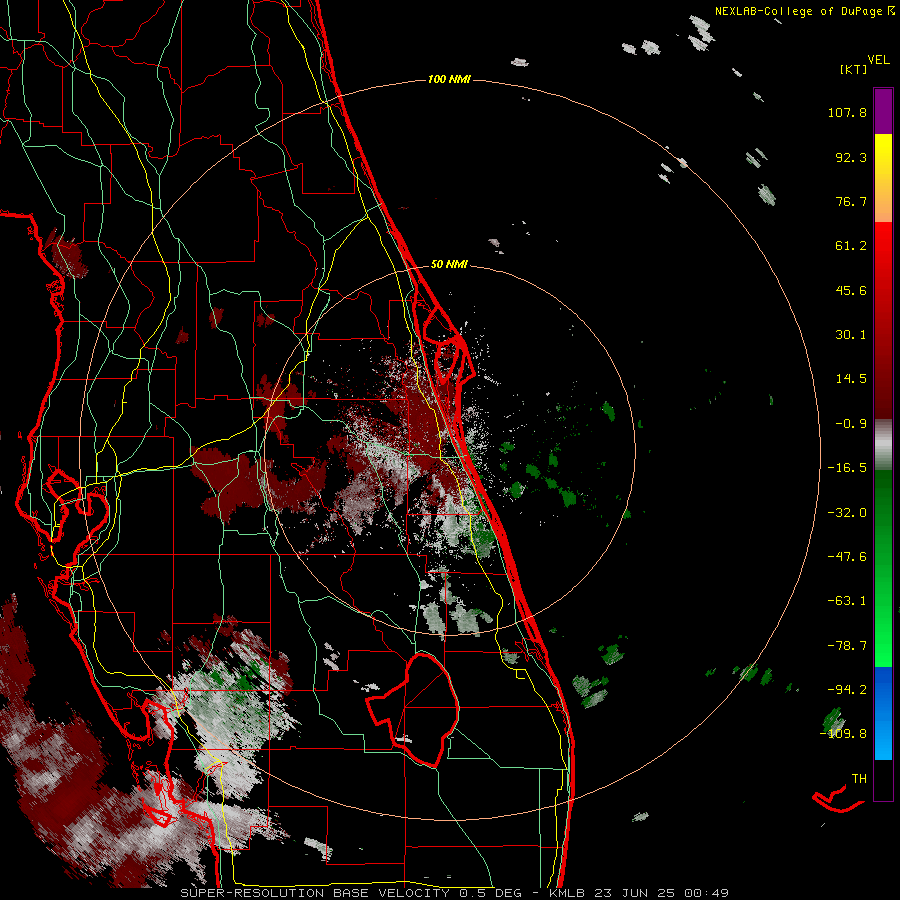Click the 92.3 velocity scale value

pos(851,157)
